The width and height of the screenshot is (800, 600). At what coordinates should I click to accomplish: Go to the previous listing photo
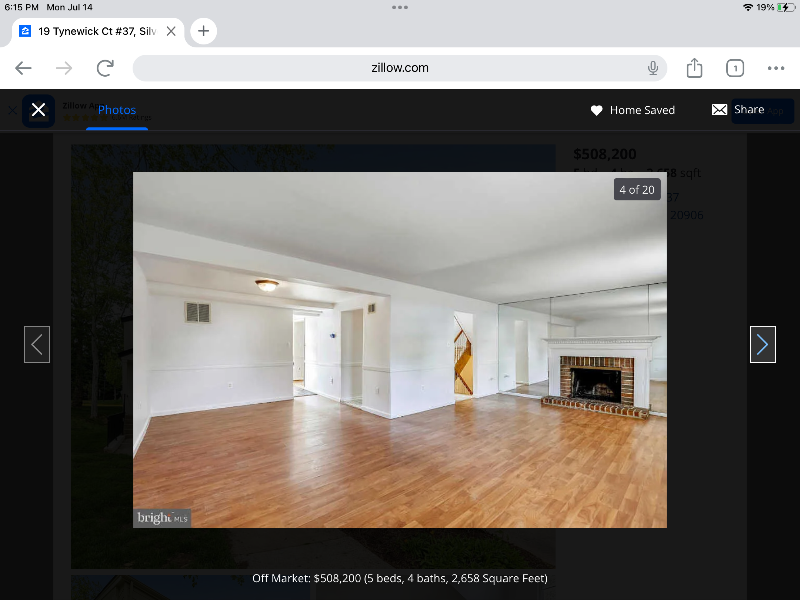click(37, 345)
